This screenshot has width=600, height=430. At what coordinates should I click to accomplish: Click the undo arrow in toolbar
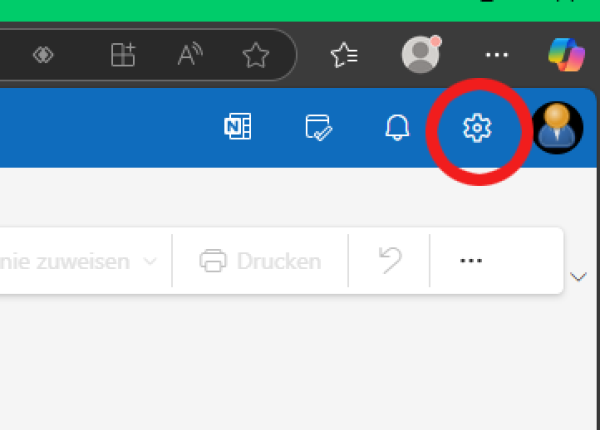pyautogui.click(x=390, y=260)
